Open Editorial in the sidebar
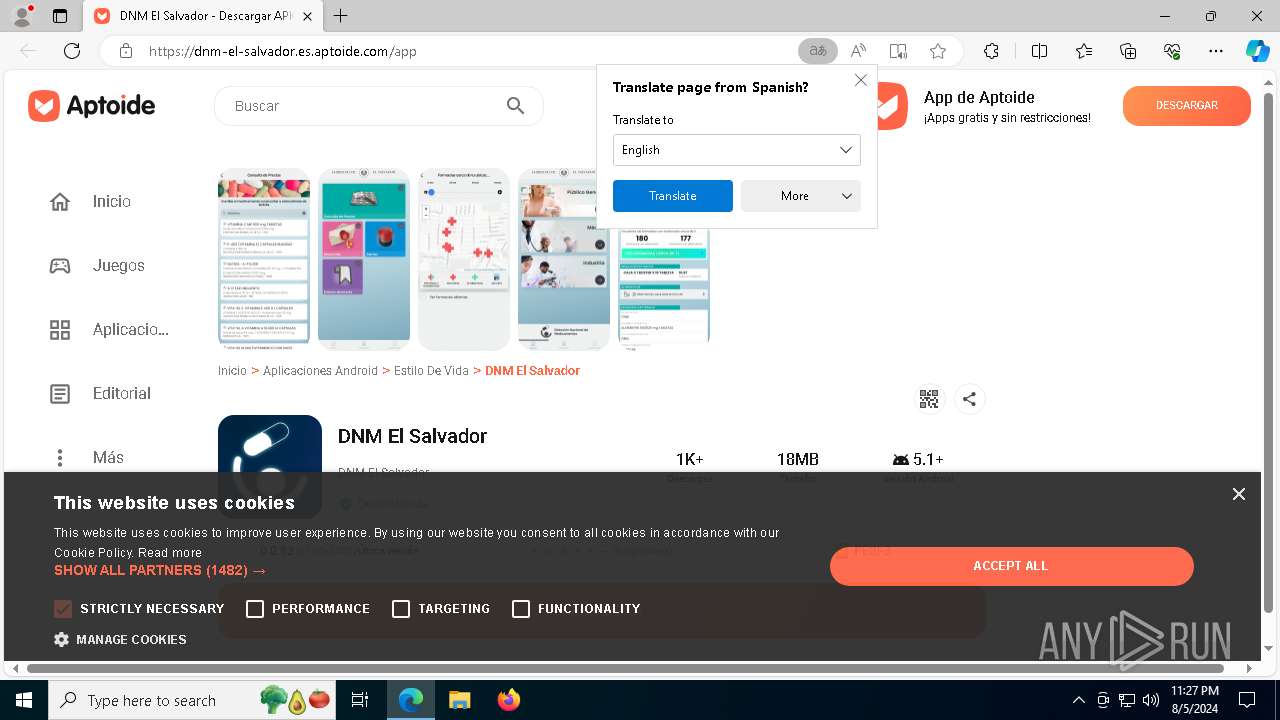The width and height of the screenshot is (1280, 720). (x=121, y=394)
